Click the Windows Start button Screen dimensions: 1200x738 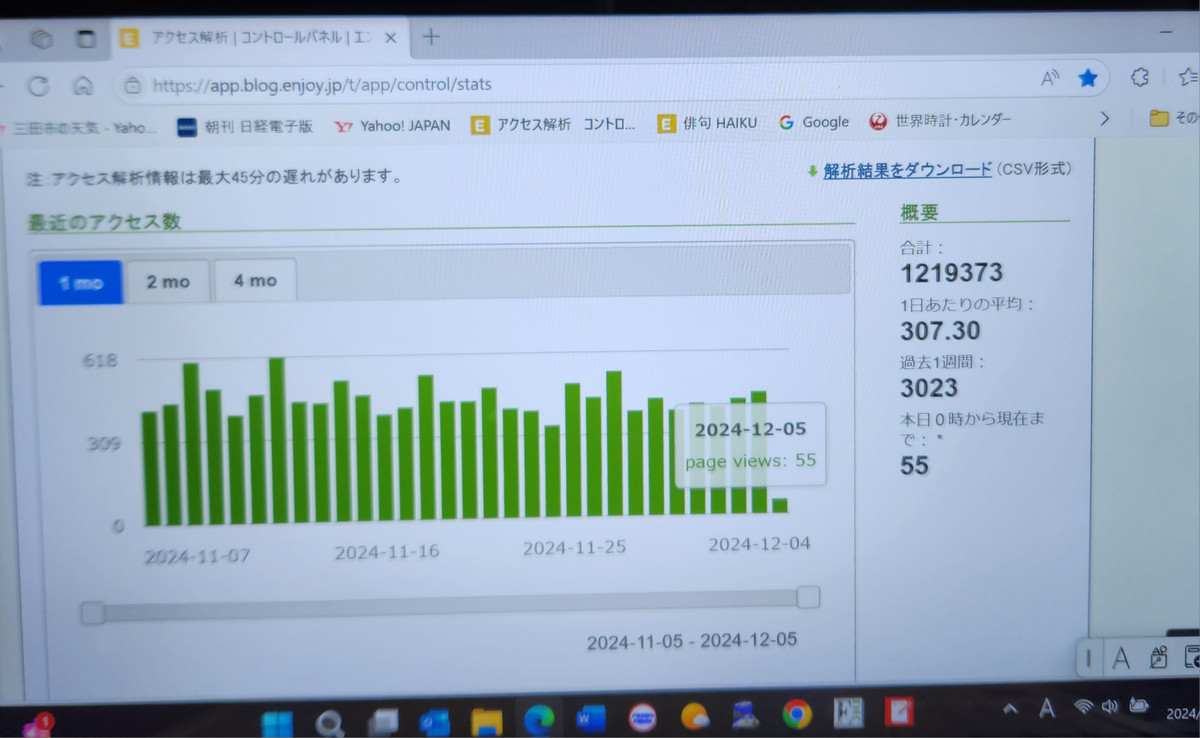tap(277, 721)
